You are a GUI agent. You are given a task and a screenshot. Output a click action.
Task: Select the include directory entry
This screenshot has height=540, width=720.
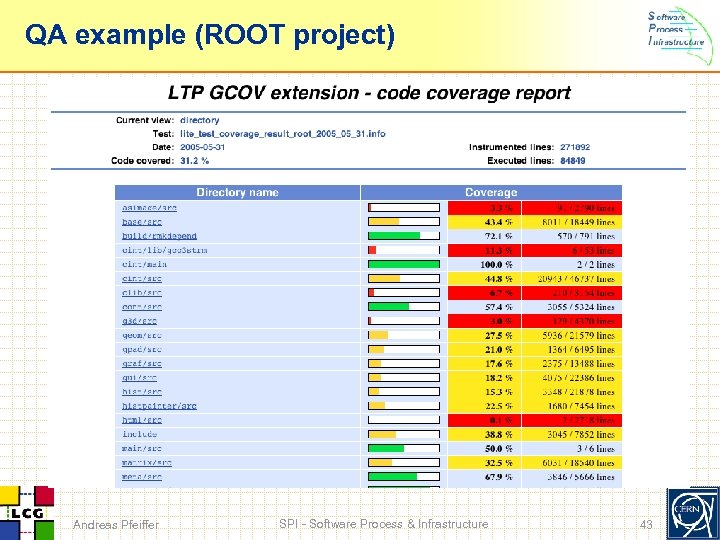point(140,434)
